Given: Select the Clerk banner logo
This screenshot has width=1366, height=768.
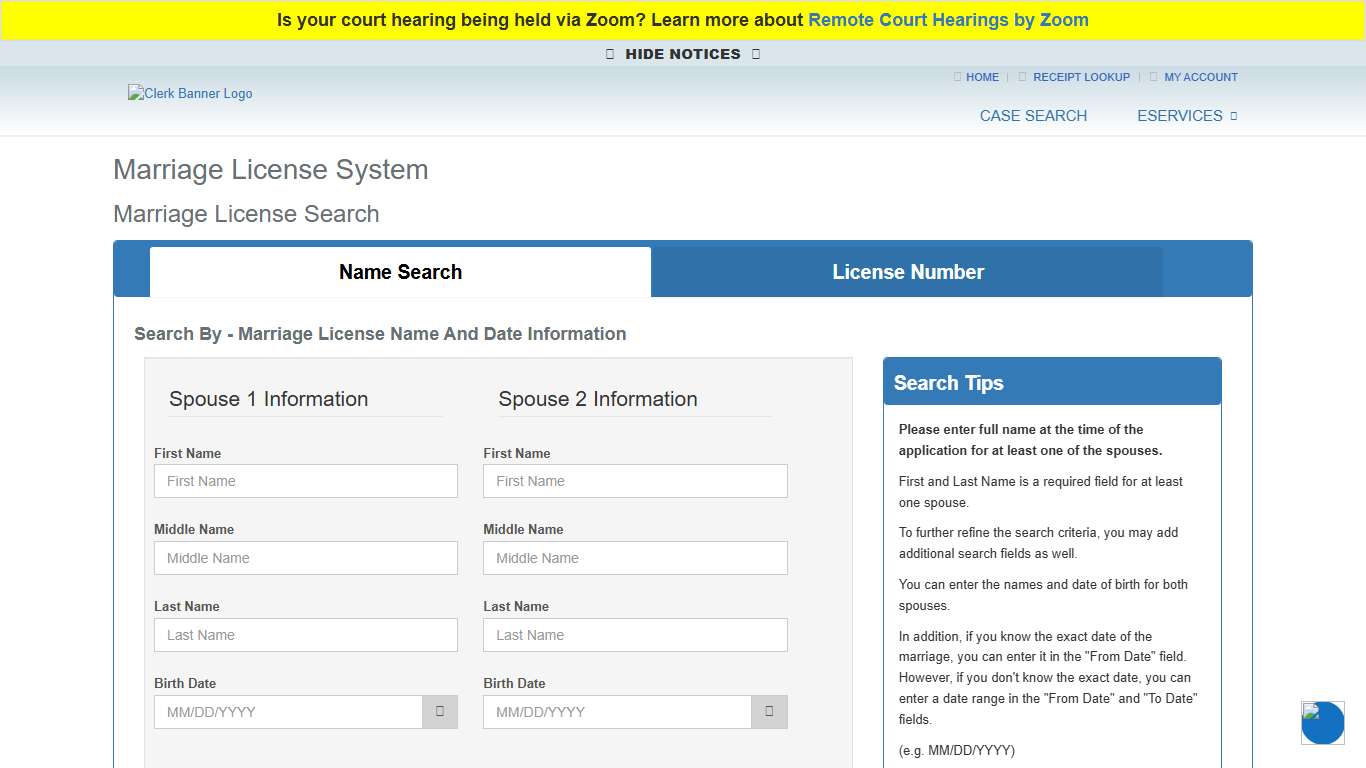Looking at the screenshot, I should (190, 93).
